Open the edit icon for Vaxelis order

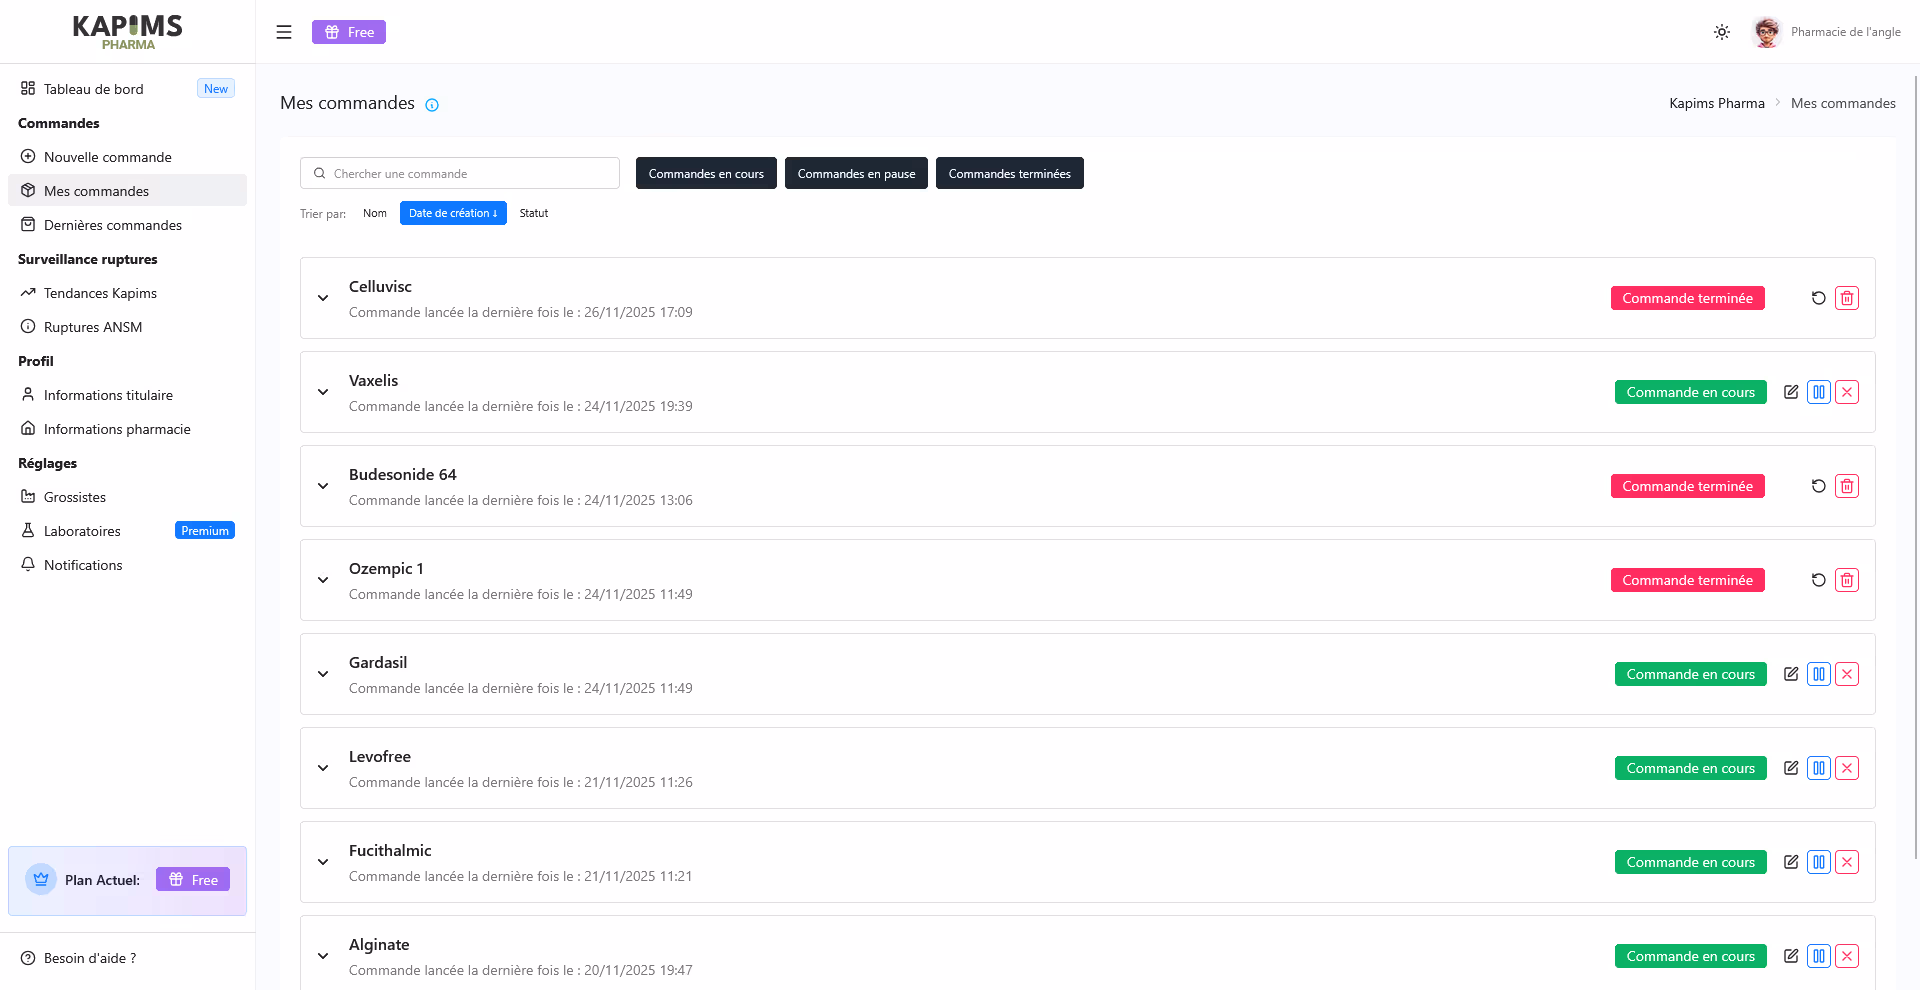1791,392
